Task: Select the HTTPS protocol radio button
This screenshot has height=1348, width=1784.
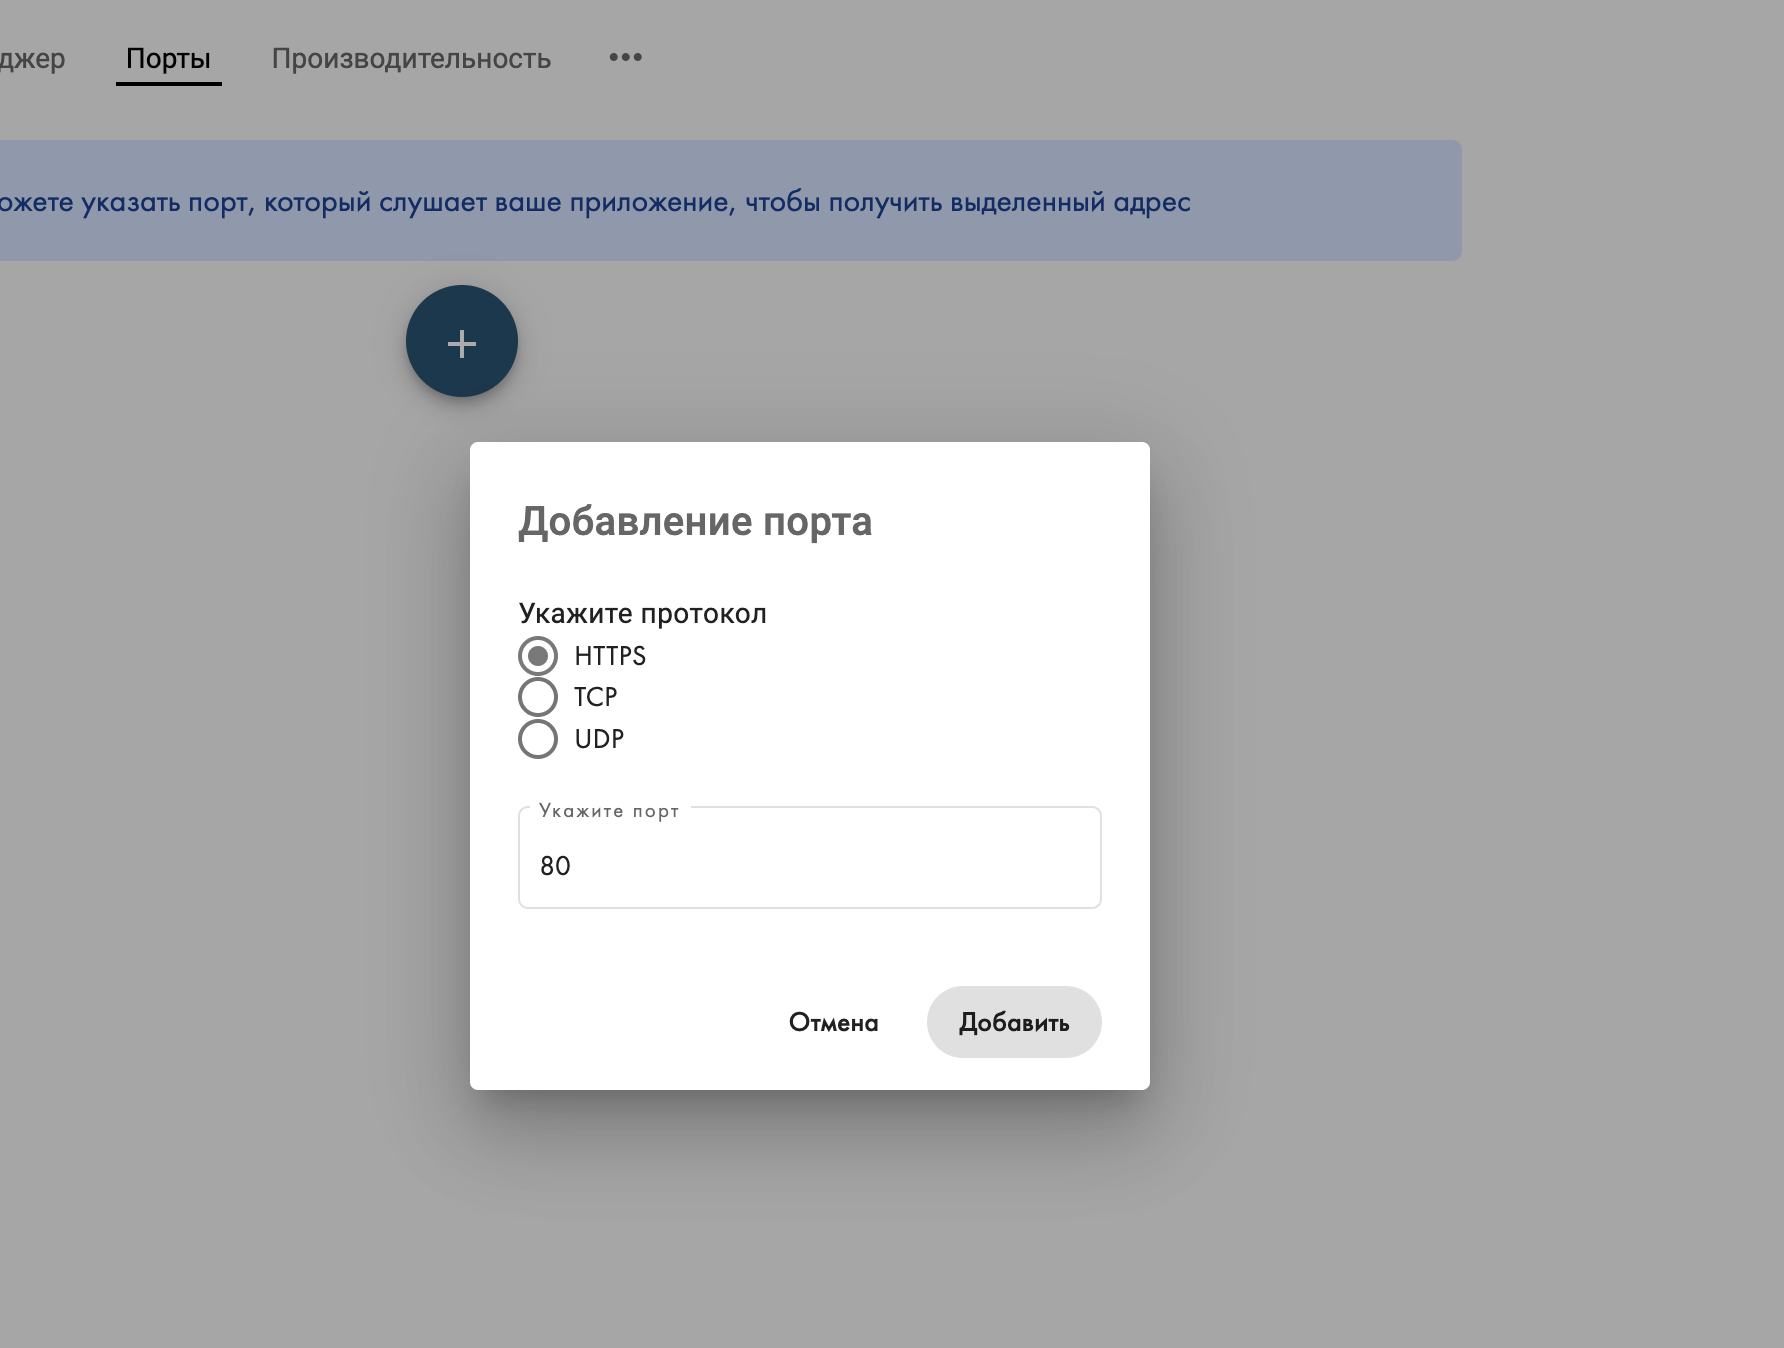Action: pos(538,656)
